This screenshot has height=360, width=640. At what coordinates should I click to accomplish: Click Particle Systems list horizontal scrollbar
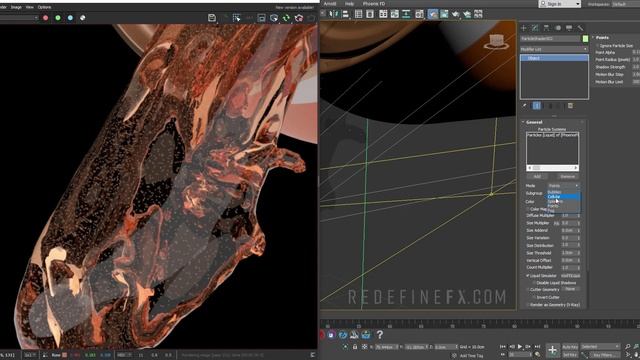pyautogui.click(x=552, y=168)
